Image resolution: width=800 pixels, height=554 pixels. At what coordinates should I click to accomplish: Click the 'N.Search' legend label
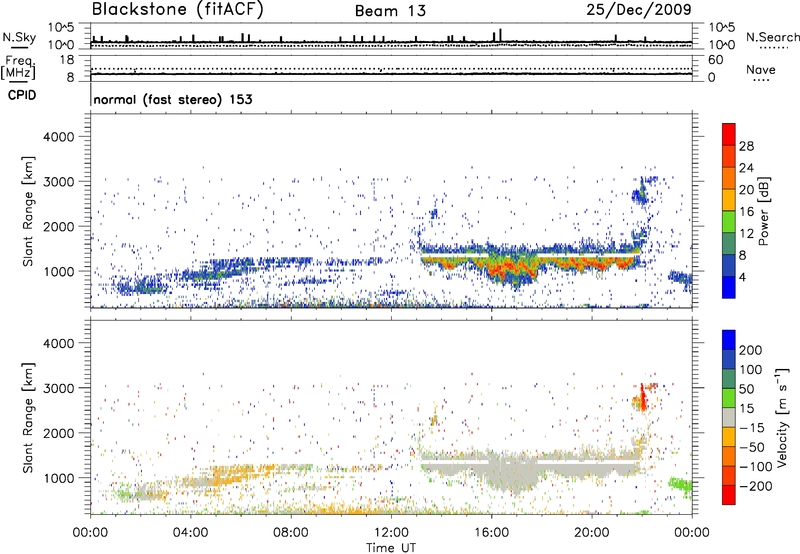pyautogui.click(x=772, y=37)
